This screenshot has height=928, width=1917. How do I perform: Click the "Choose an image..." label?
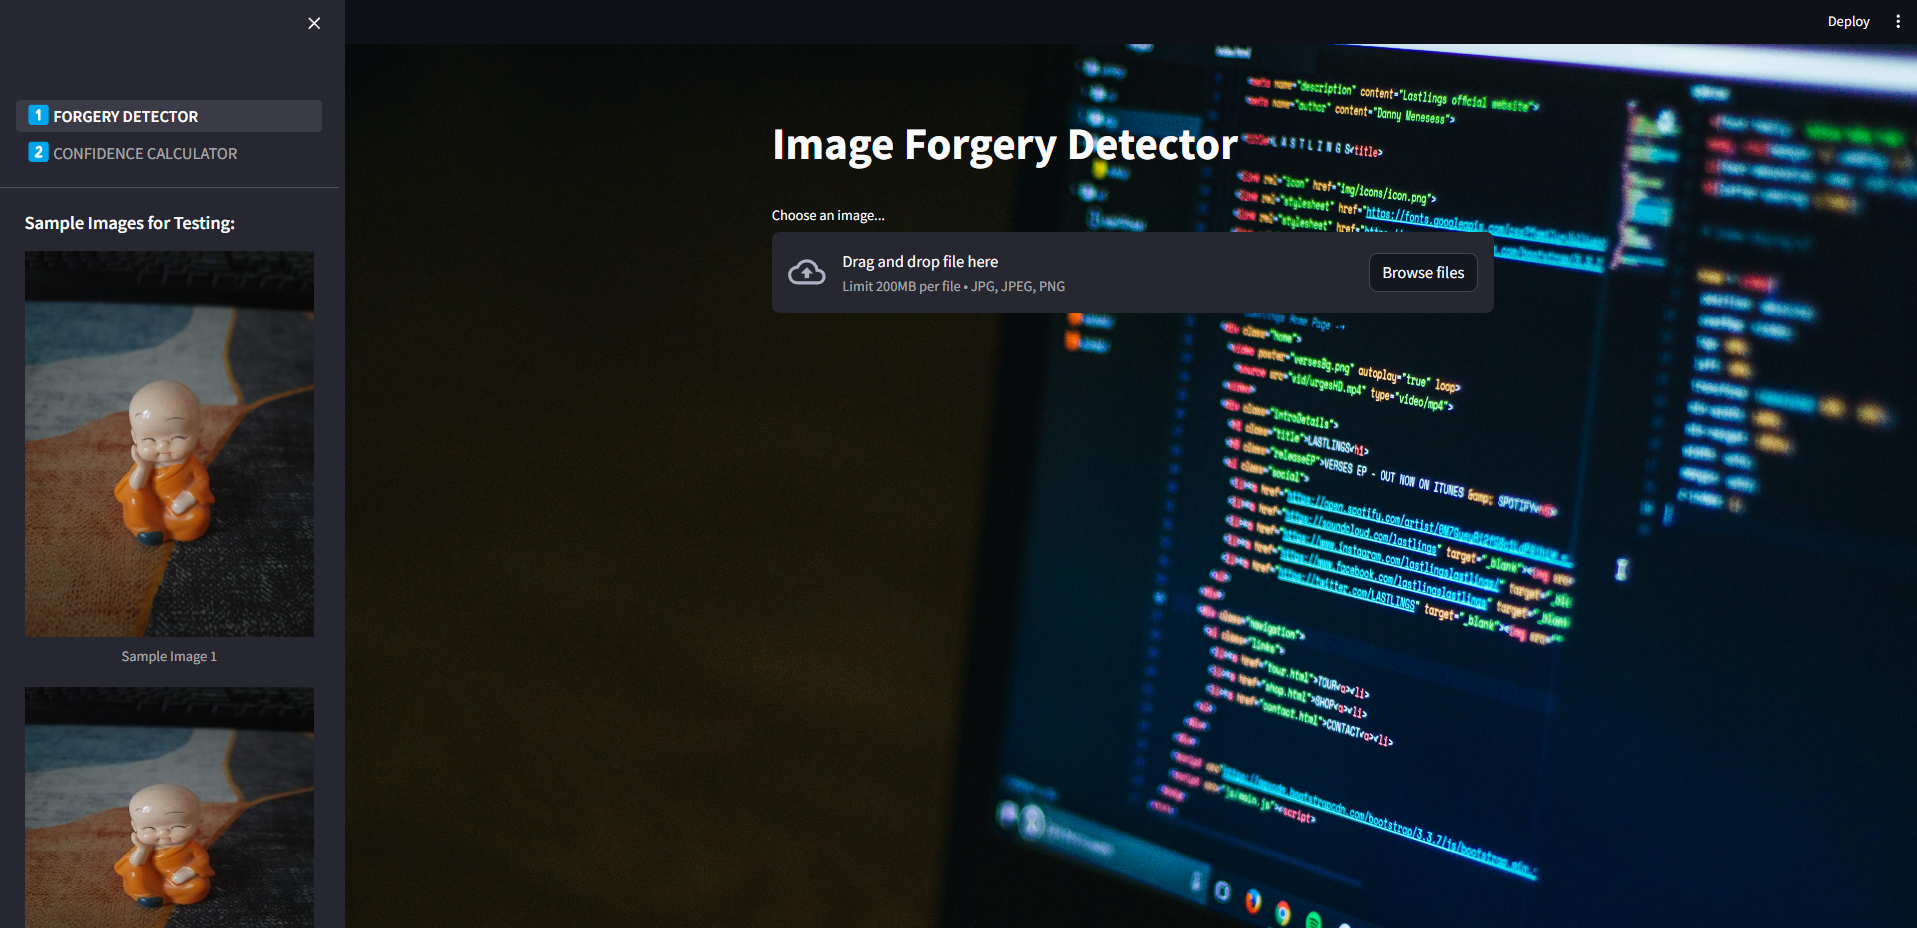tap(827, 215)
